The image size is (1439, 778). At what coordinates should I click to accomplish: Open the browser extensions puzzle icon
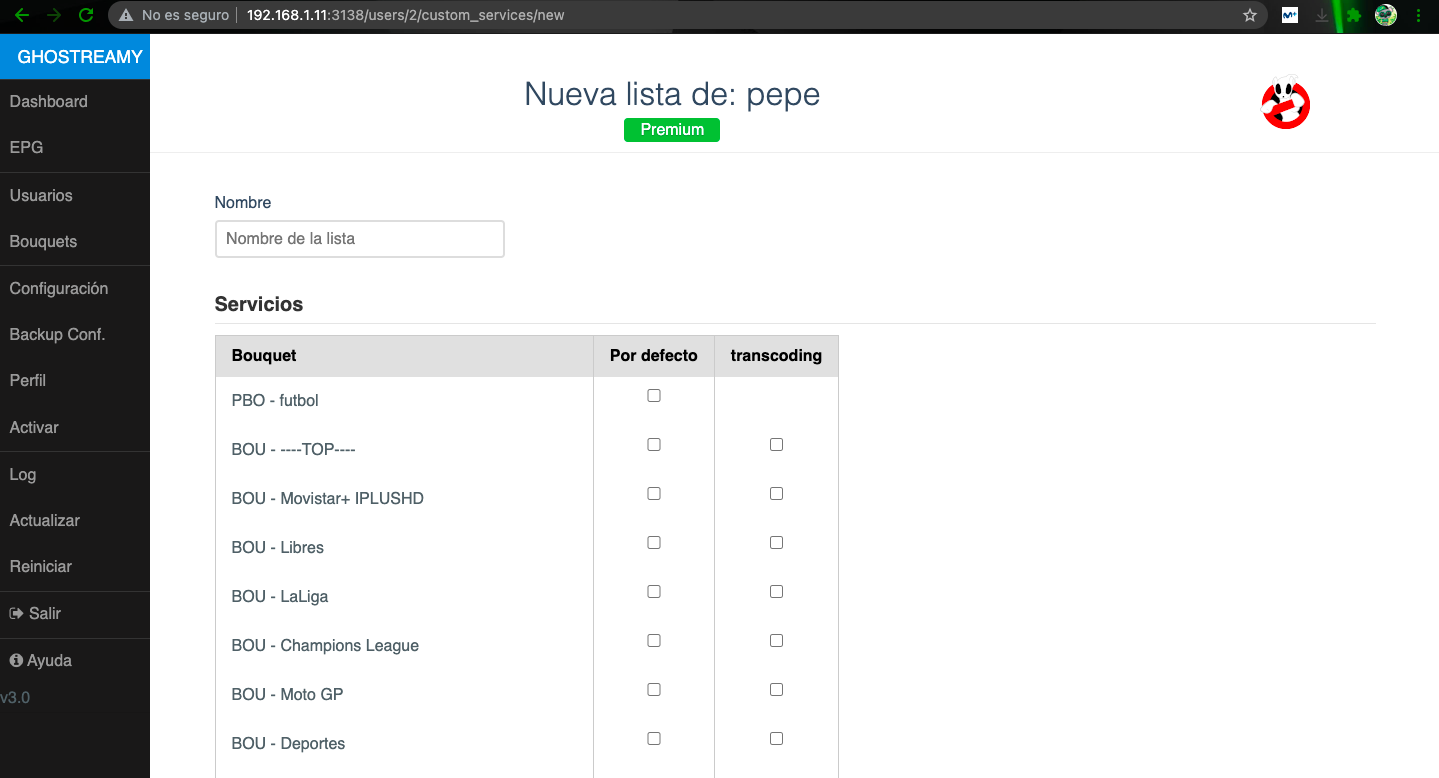1354,15
